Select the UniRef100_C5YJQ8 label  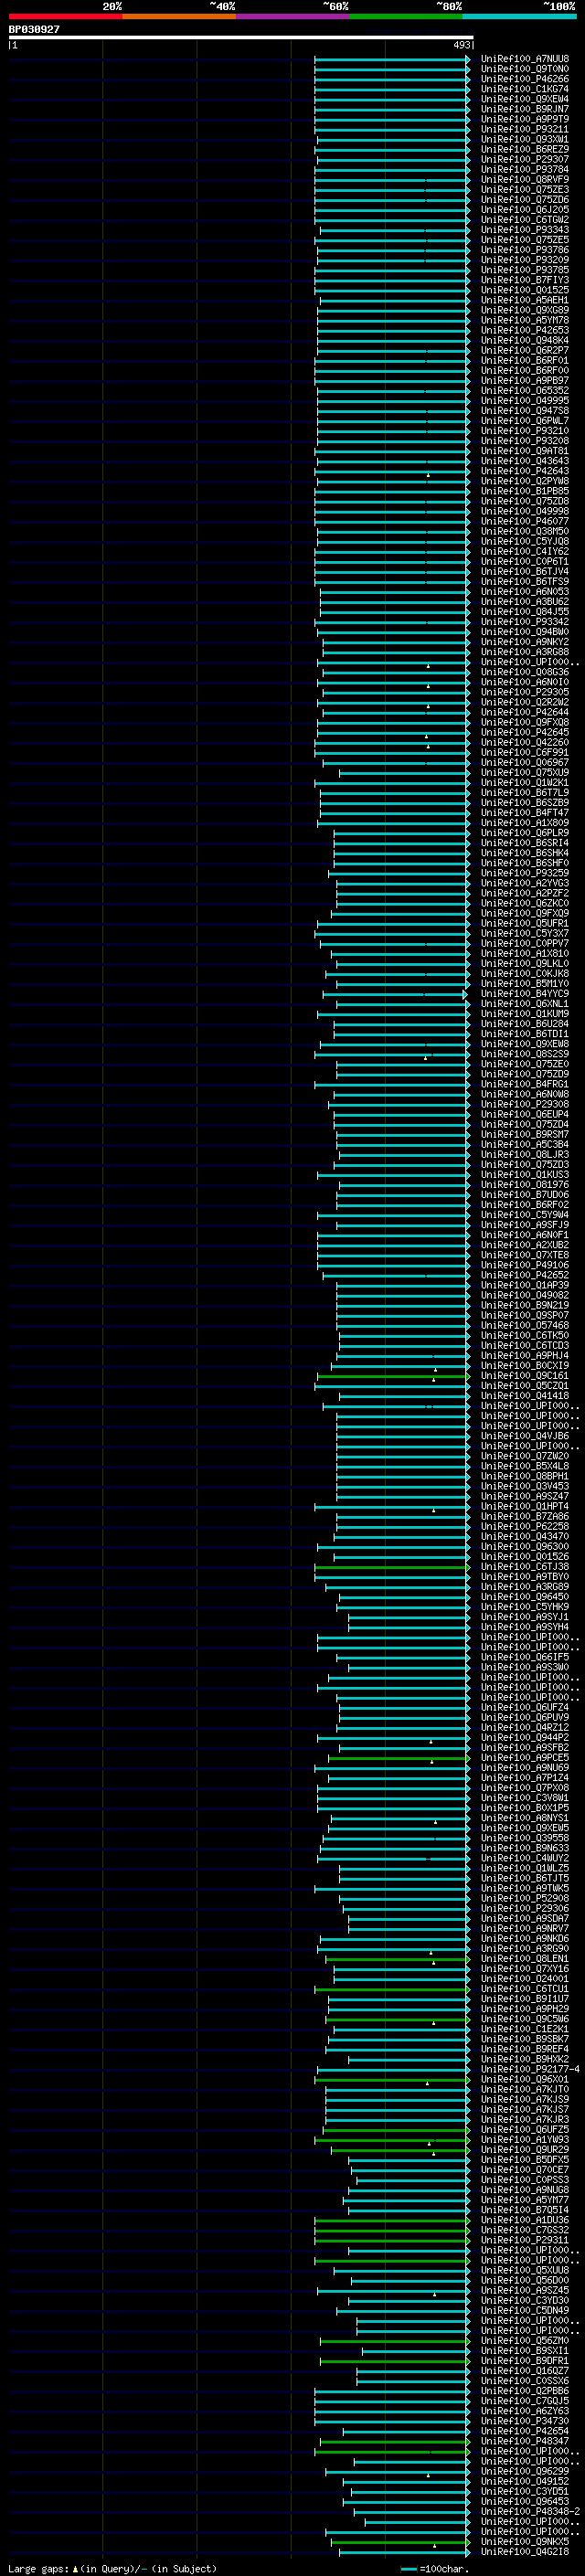coord(525,542)
